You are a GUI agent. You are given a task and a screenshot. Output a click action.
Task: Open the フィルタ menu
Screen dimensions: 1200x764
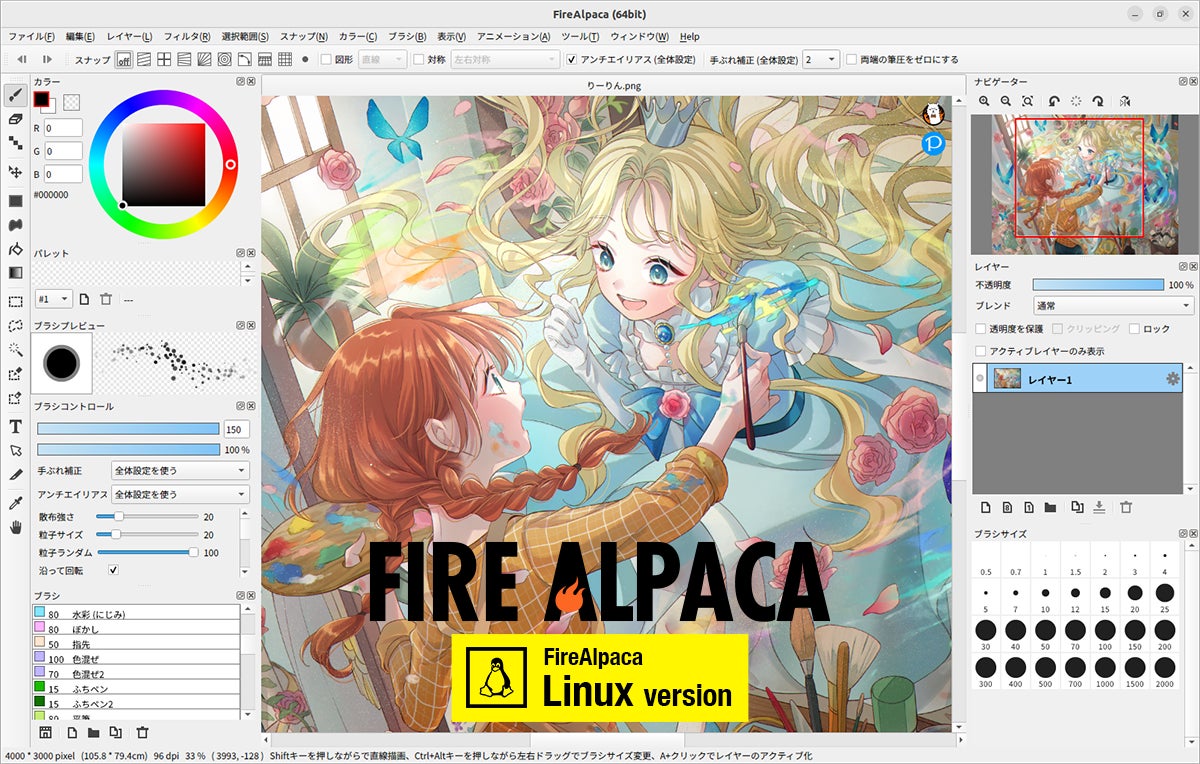click(x=187, y=36)
